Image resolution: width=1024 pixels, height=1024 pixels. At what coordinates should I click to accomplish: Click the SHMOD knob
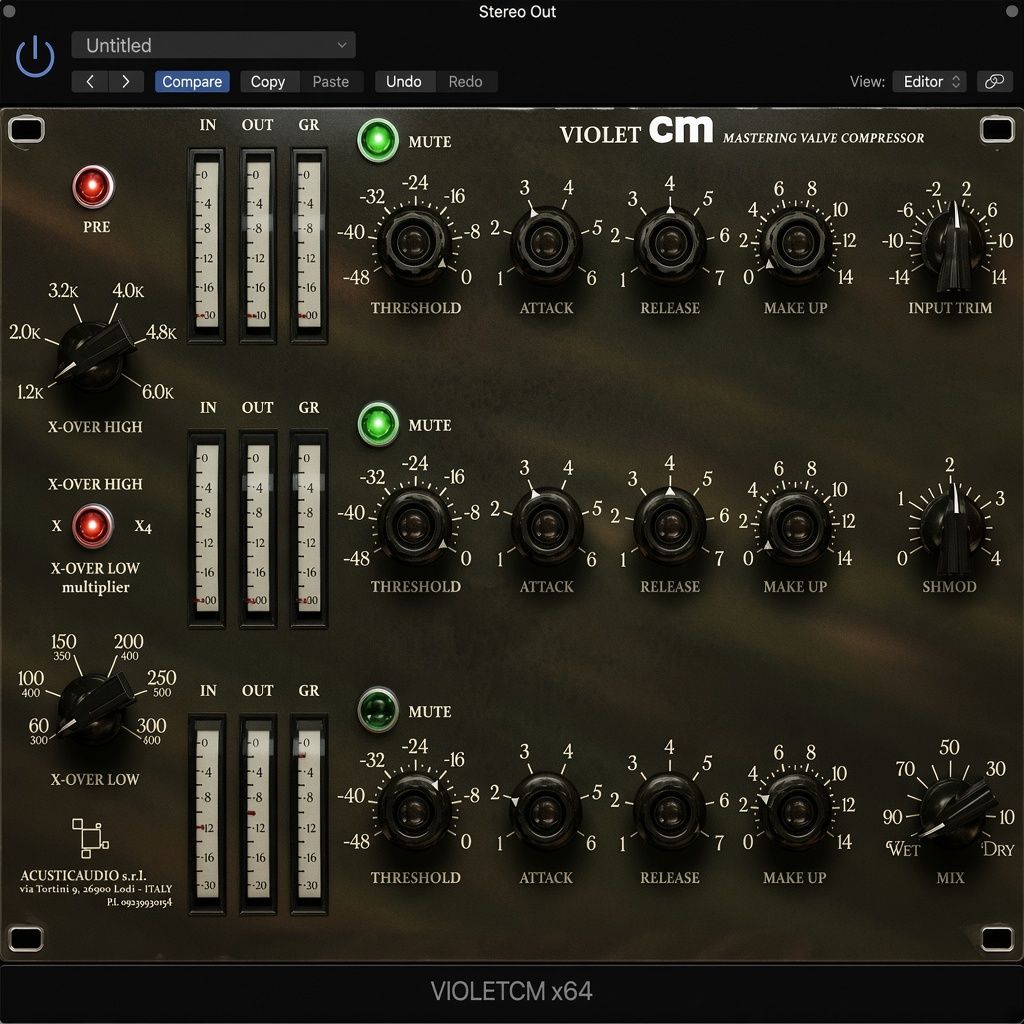coord(952,528)
